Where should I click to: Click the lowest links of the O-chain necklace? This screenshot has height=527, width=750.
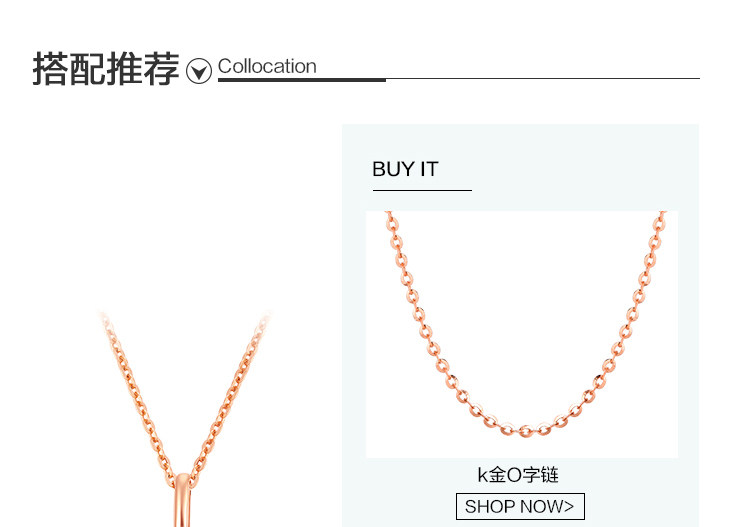[525, 429]
